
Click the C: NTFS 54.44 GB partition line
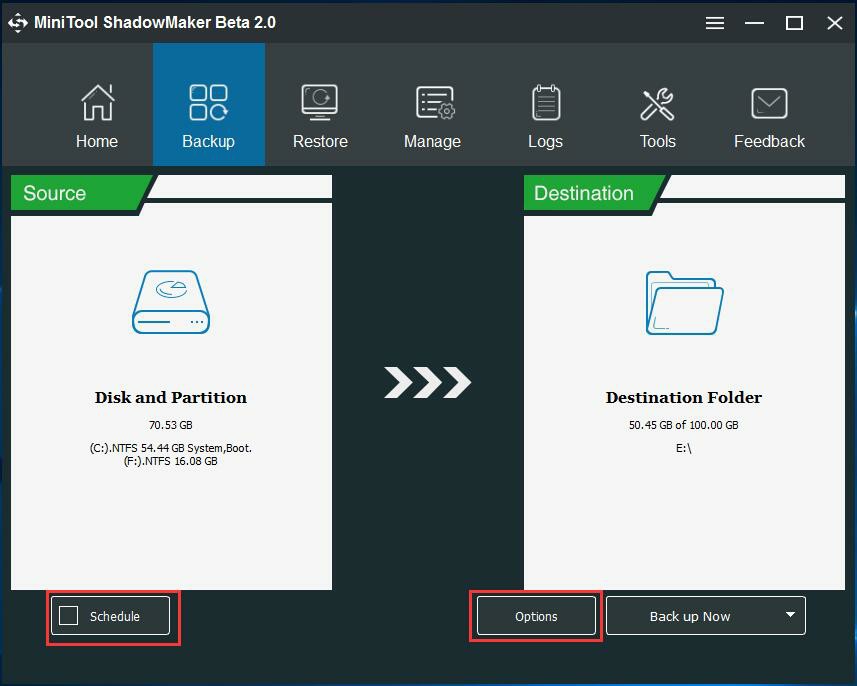tap(171, 448)
